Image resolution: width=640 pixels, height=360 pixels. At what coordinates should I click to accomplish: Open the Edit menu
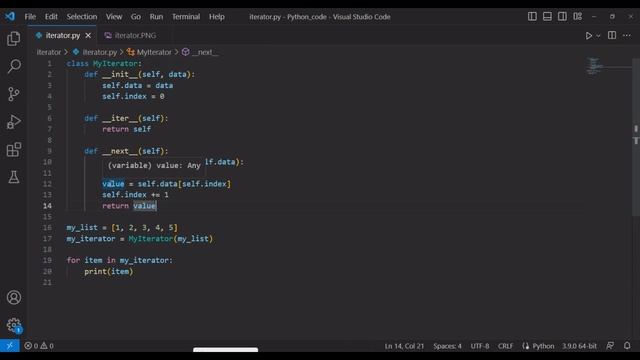(x=51, y=17)
